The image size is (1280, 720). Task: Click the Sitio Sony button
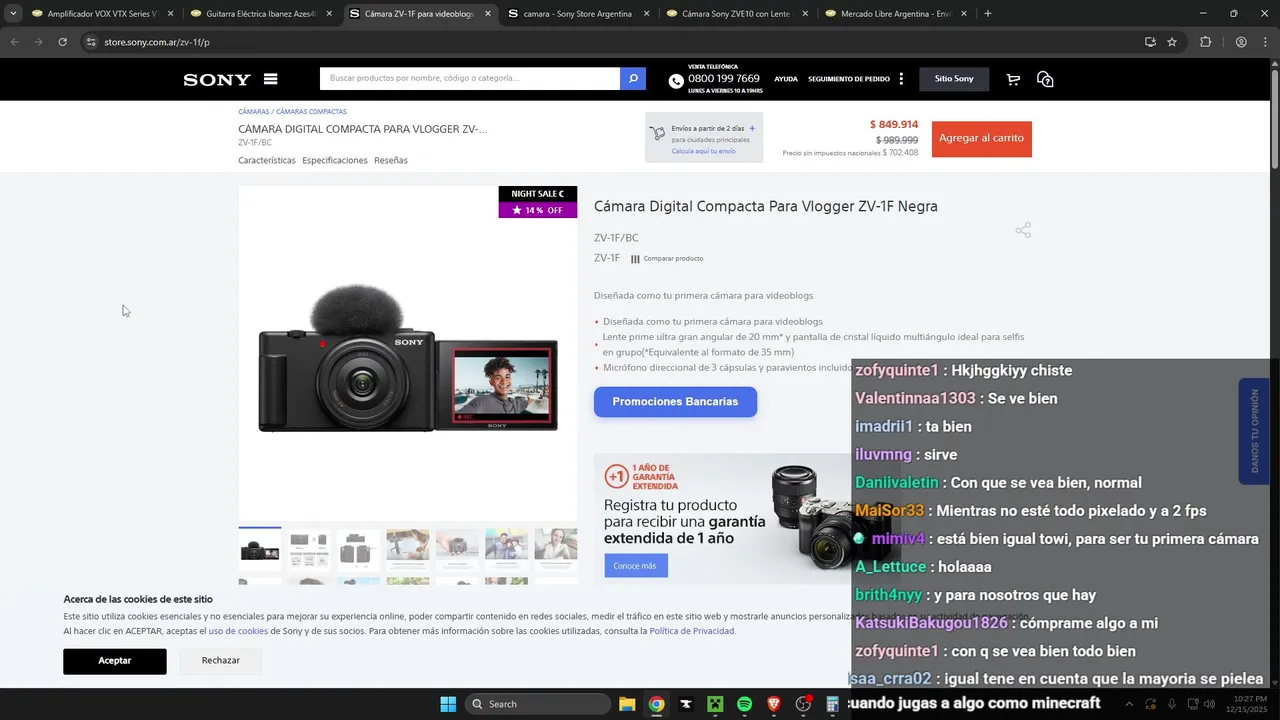pyautogui.click(x=954, y=79)
